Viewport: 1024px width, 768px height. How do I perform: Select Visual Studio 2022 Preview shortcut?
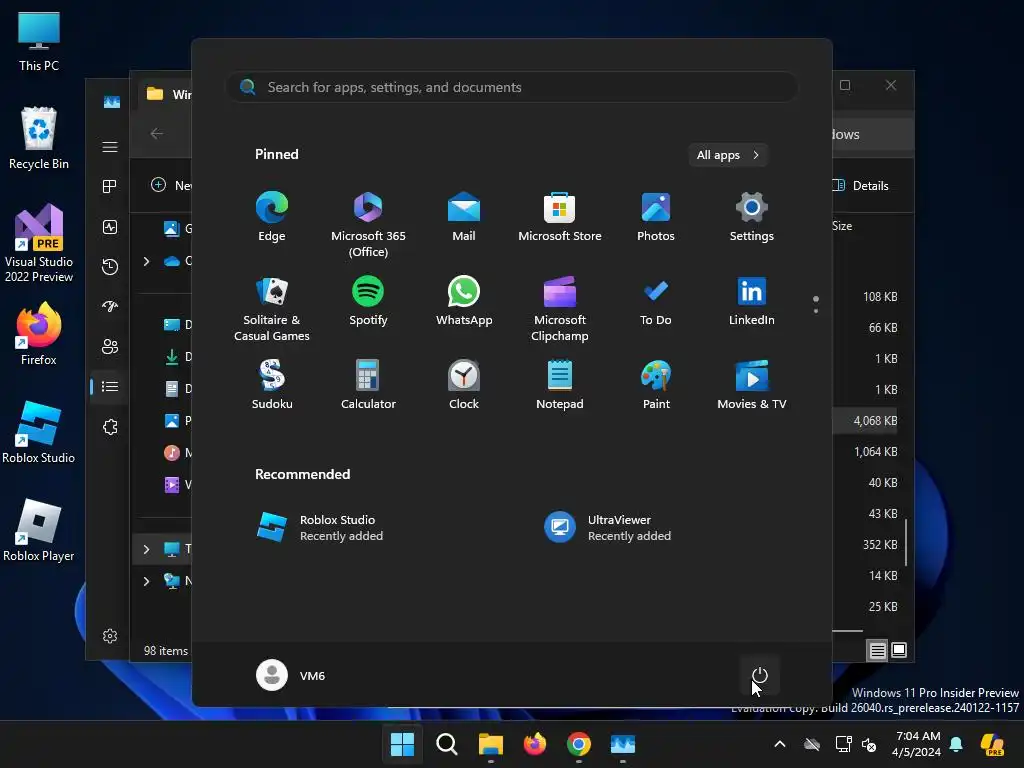point(39,244)
